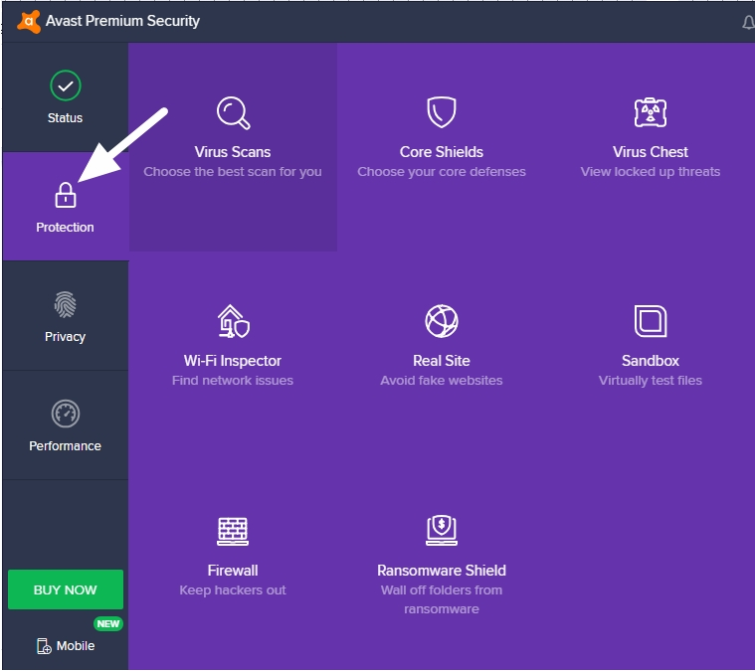Launch the Sandbox square icon

(650, 321)
